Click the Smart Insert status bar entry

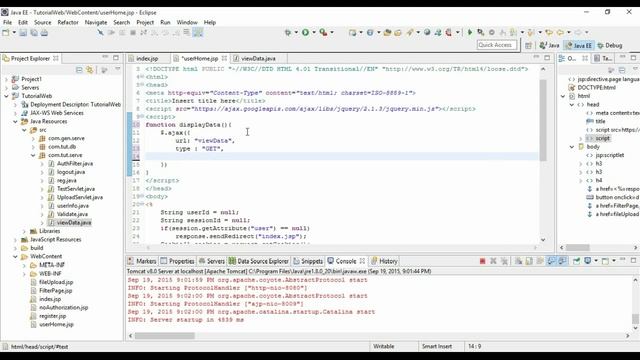(x=437, y=346)
